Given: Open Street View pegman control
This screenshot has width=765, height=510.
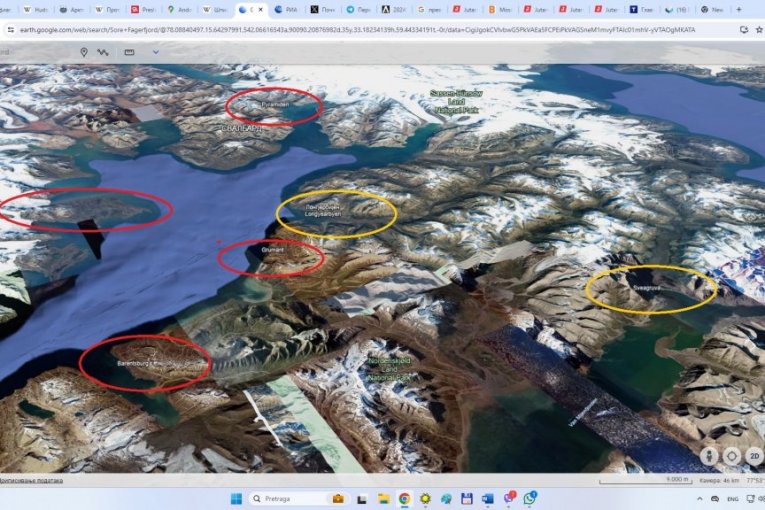Looking at the screenshot, I should 709,456.
